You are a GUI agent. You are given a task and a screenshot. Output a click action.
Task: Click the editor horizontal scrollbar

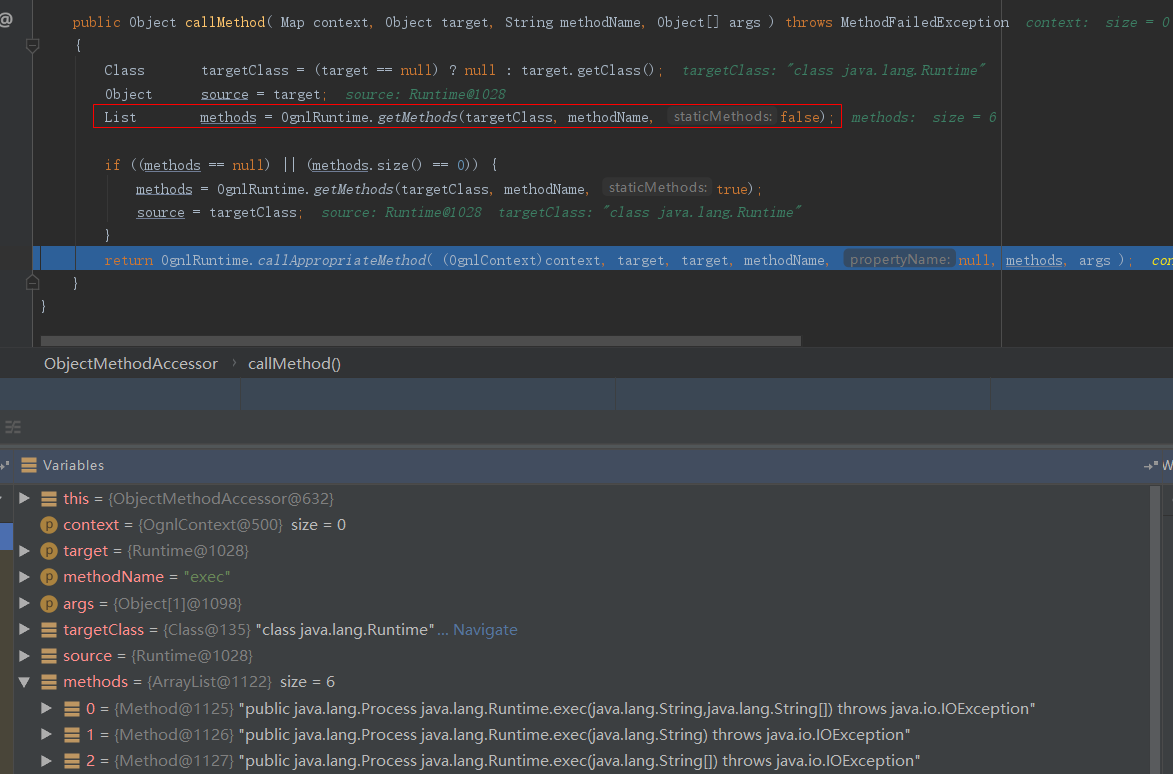pyautogui.click(x=420, y=341)
